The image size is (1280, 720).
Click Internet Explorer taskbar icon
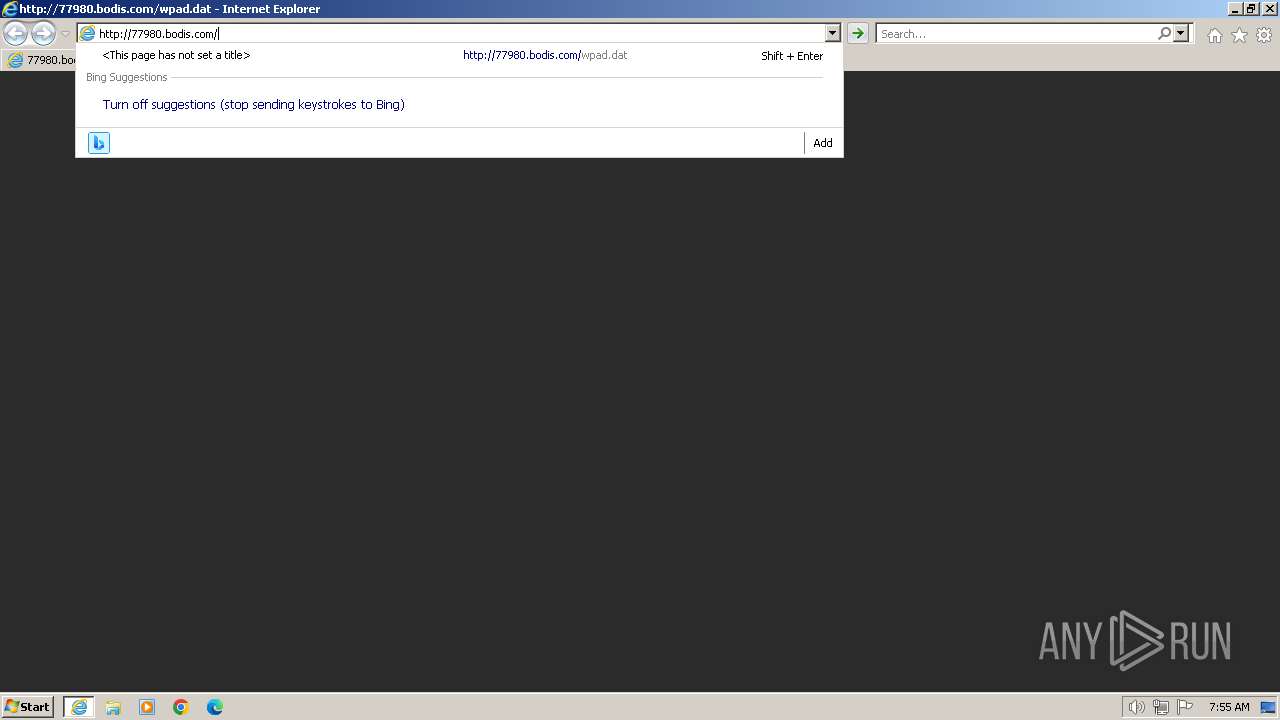point(79,707)
